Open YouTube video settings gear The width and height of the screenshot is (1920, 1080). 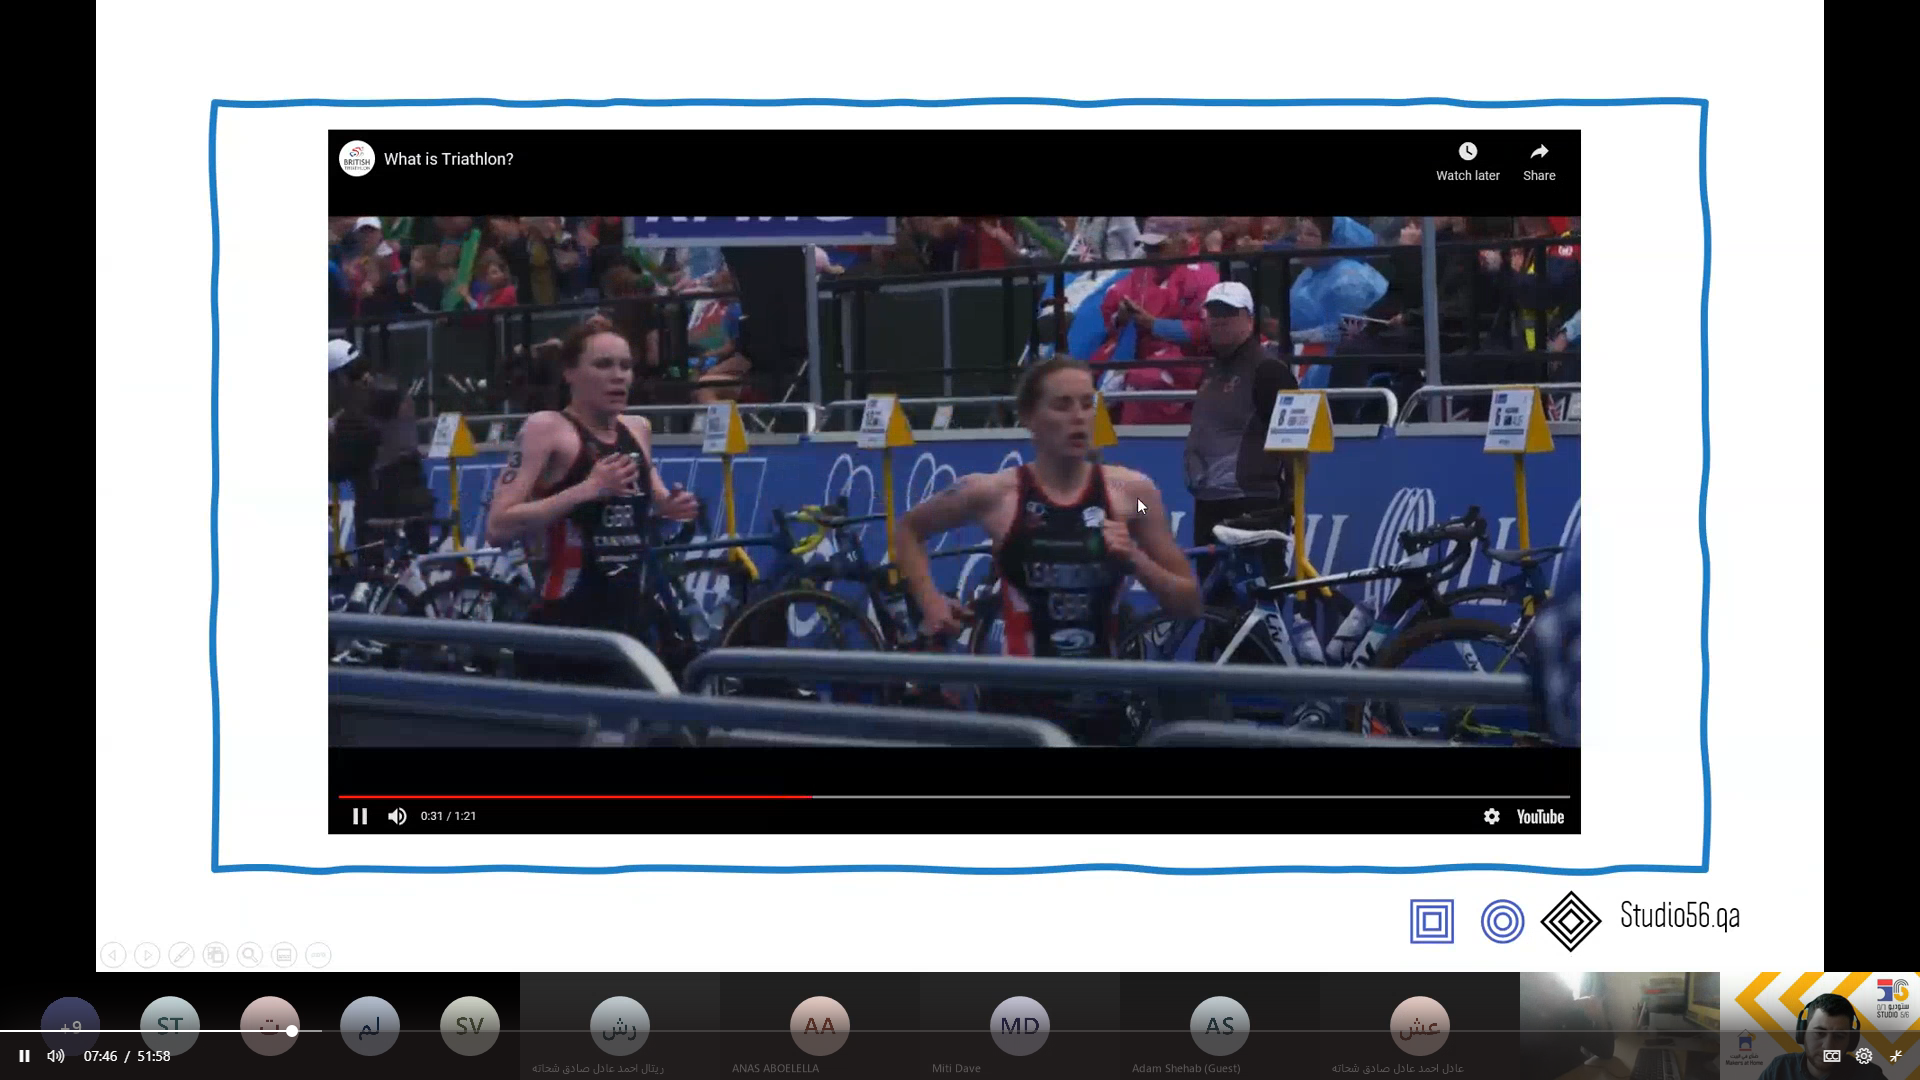[1491, 816]
